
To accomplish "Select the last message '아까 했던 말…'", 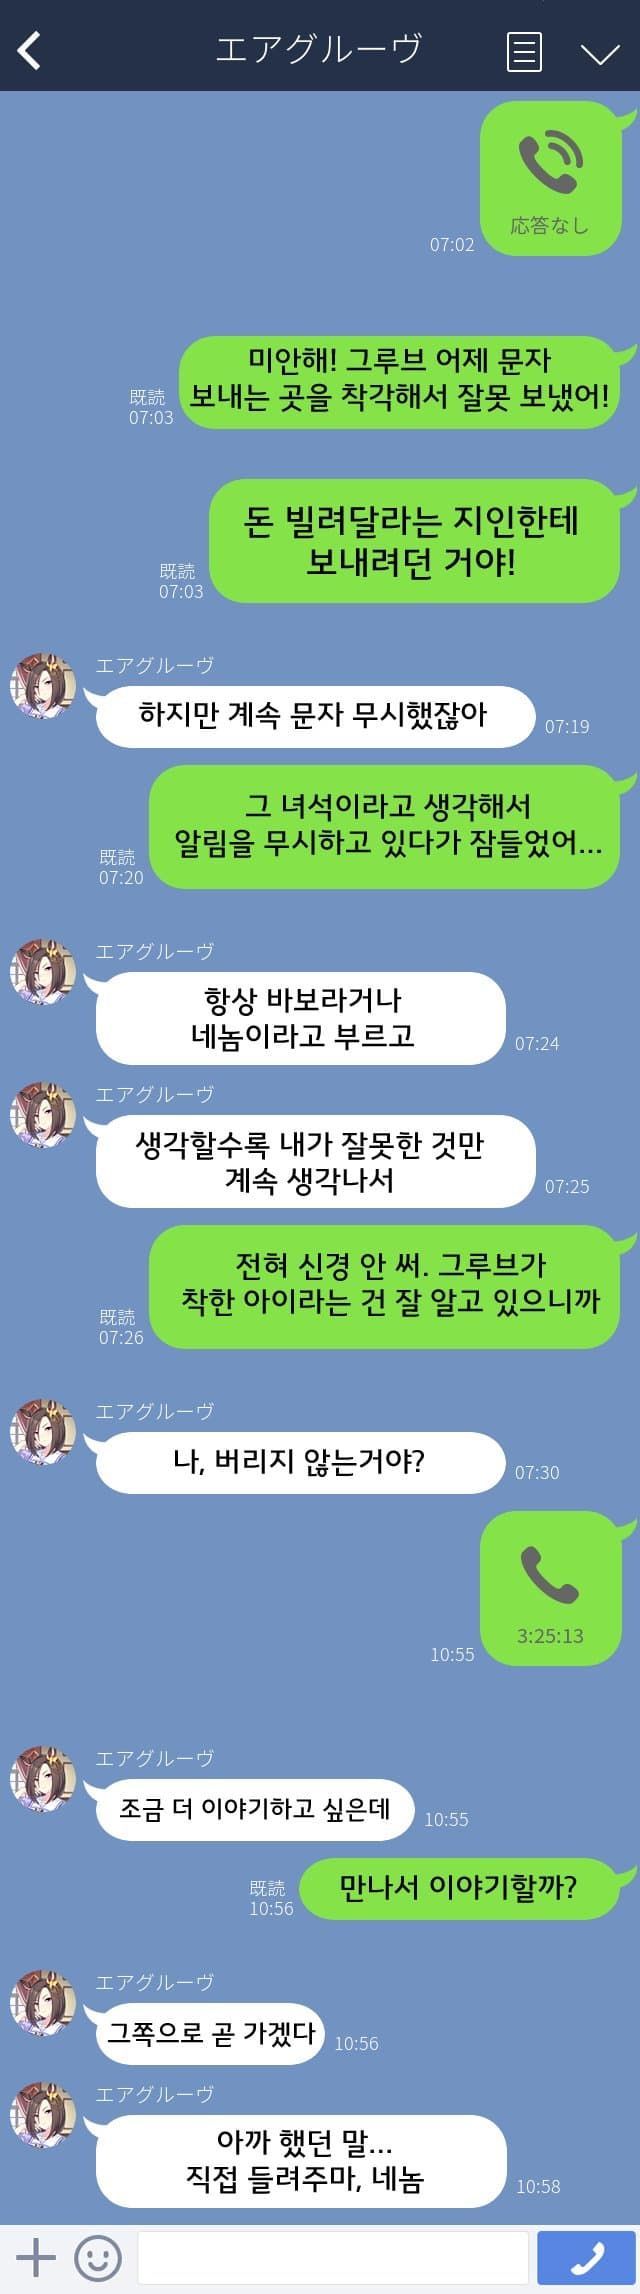I will (x=301, y=2161).
